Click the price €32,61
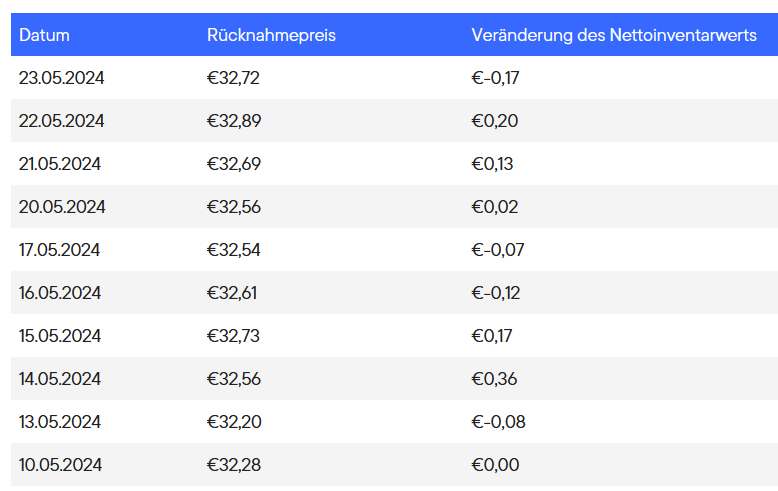778x491 pixels. pos(232,293)
